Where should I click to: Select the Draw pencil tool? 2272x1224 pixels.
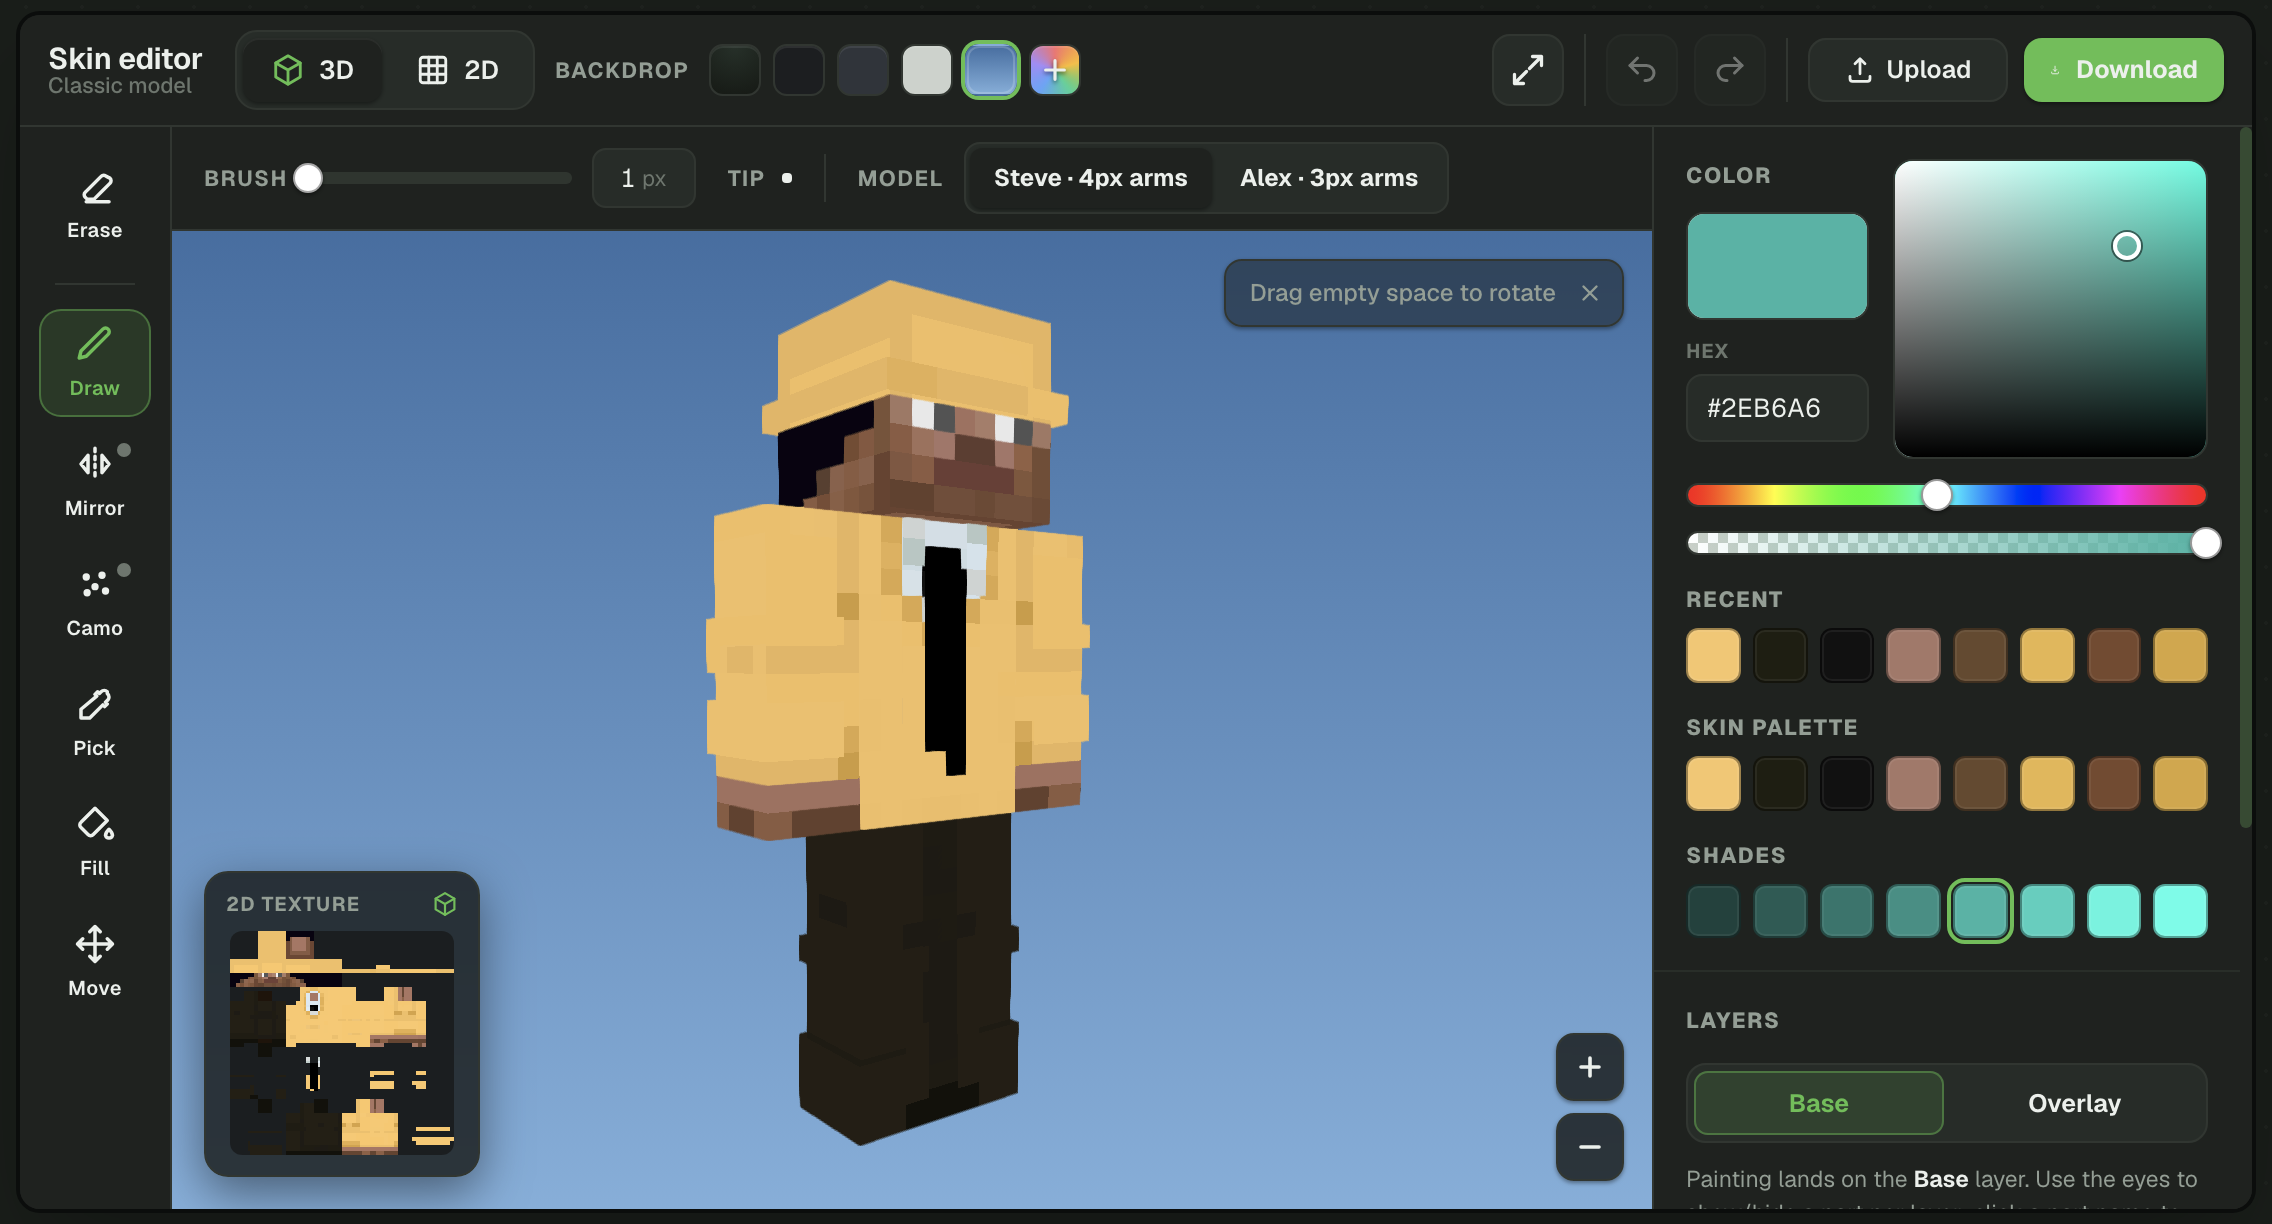(x=94, y=362)
